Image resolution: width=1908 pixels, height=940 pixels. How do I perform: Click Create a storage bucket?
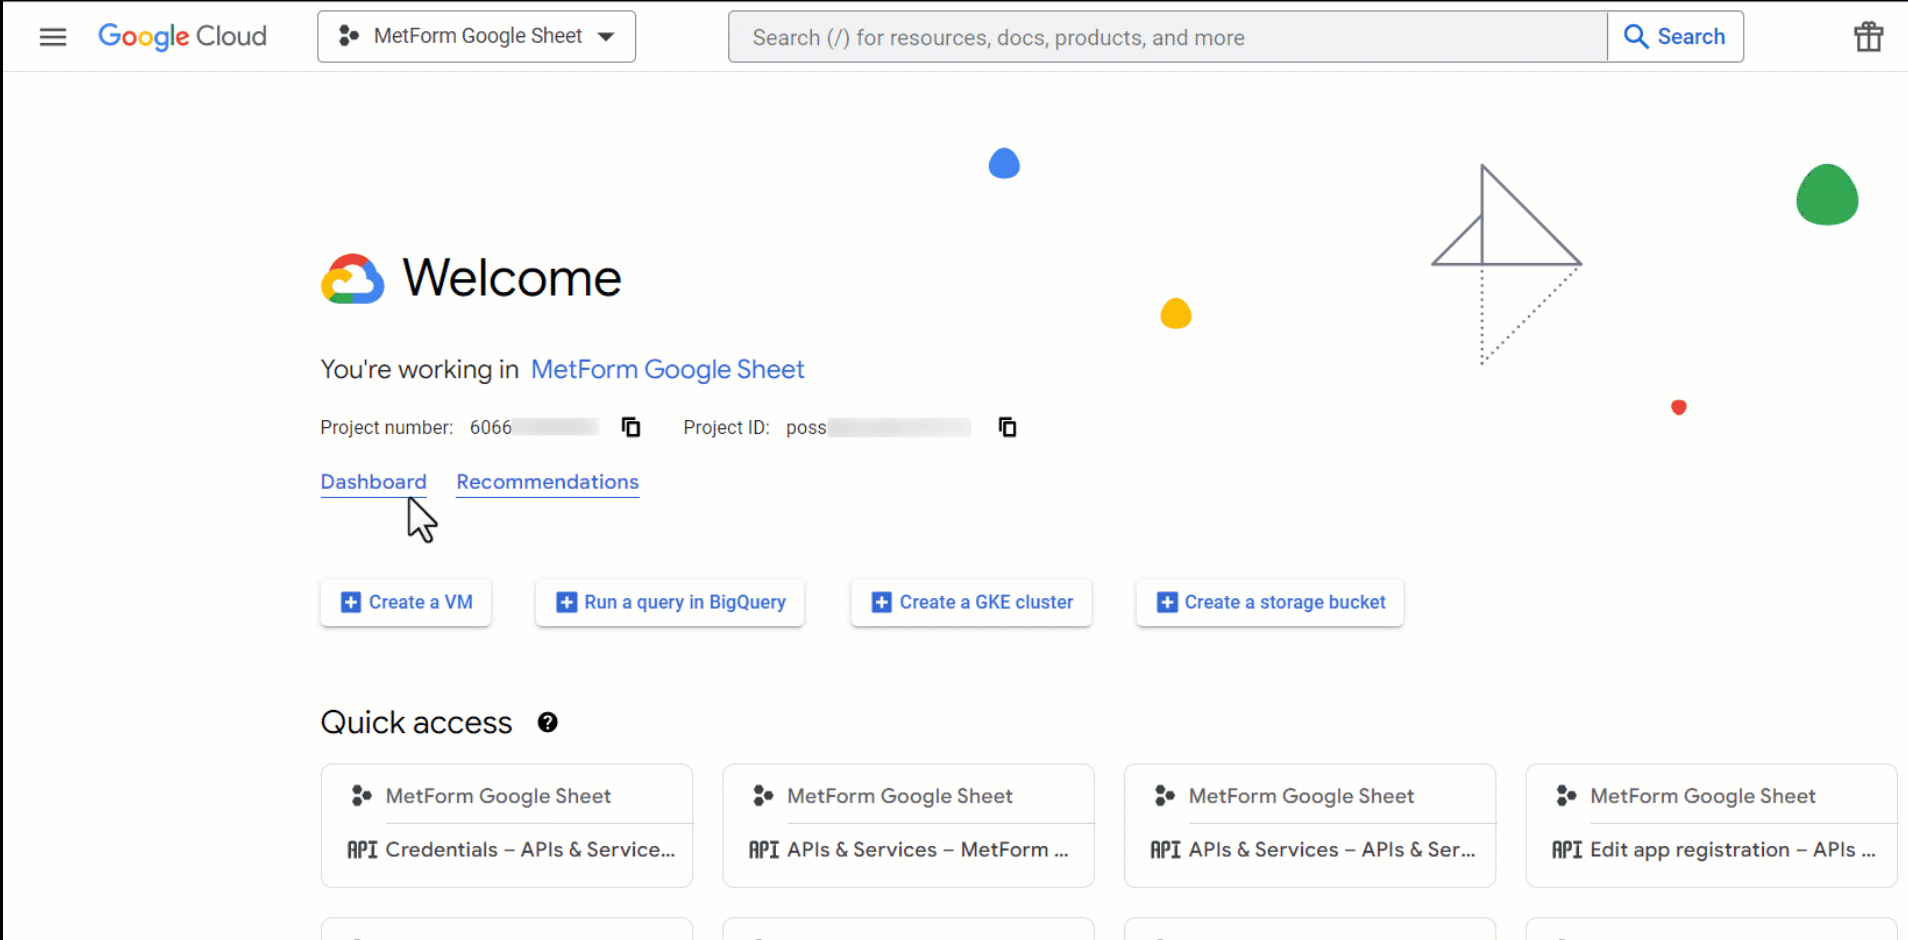1269,602
